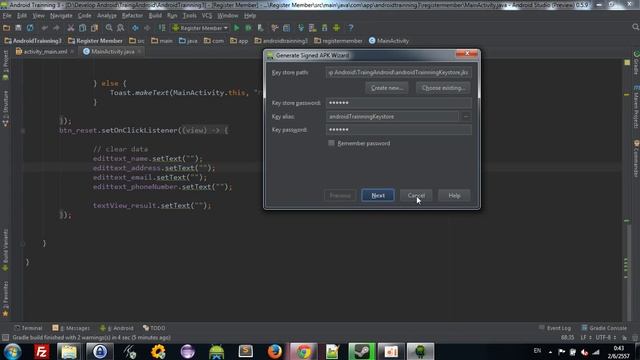Screen dimensions: 640x360
Task: Switch to the activity_main.xml tab
Action: (x=45, y=52)
